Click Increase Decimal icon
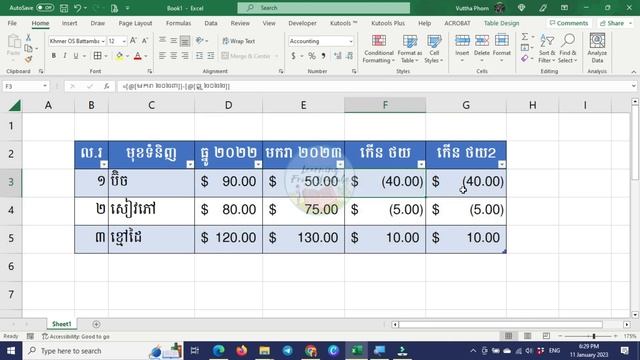The image size is (640, 360). (x=338, y=56)
